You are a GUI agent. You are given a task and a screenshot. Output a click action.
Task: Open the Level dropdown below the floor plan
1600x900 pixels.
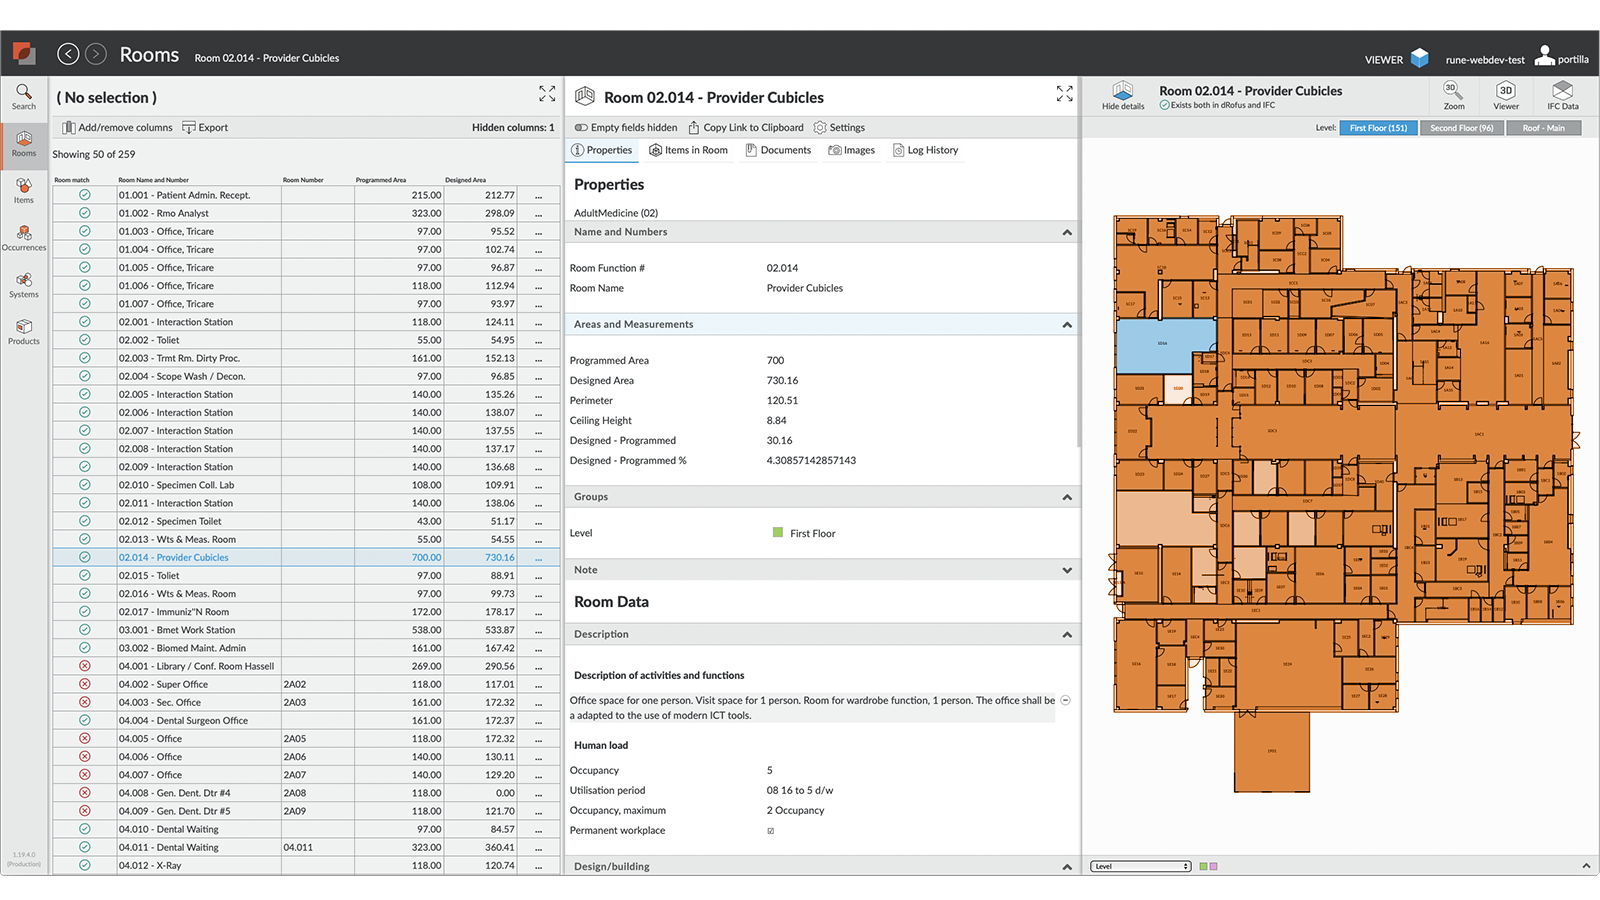1139,866
